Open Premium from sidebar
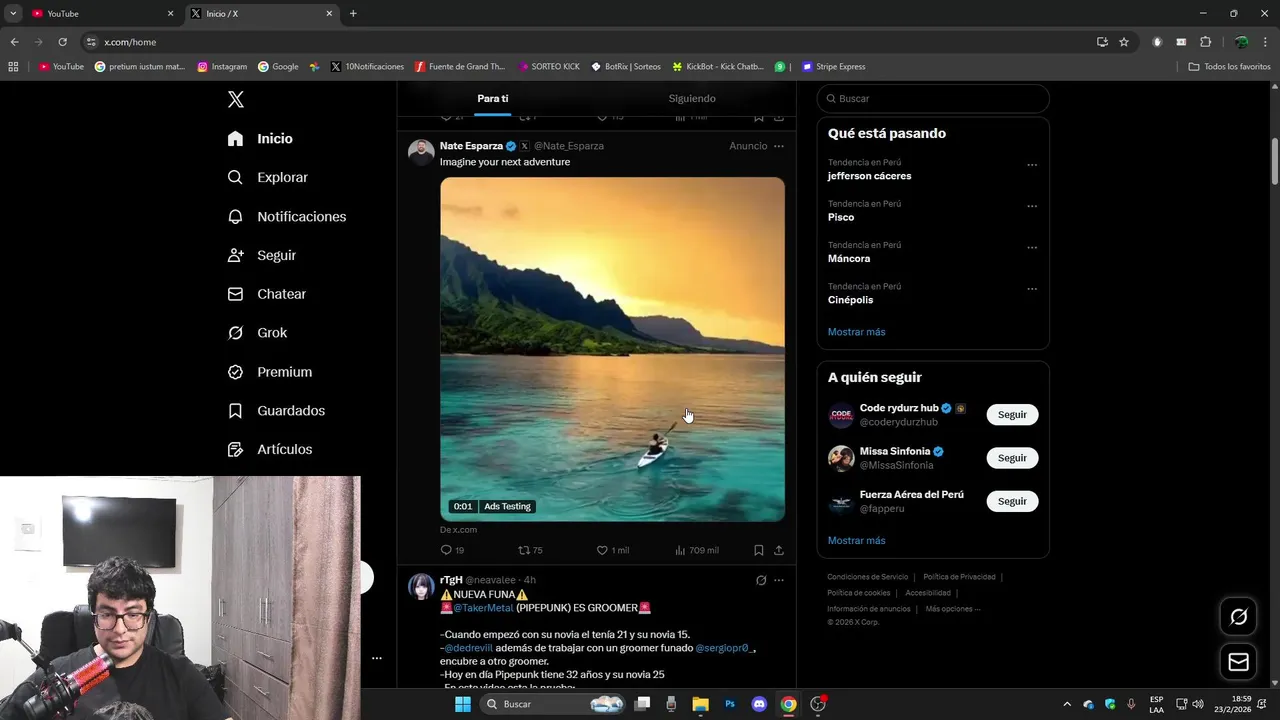The width and height of the screenshot is (1280, 720). 270,372
